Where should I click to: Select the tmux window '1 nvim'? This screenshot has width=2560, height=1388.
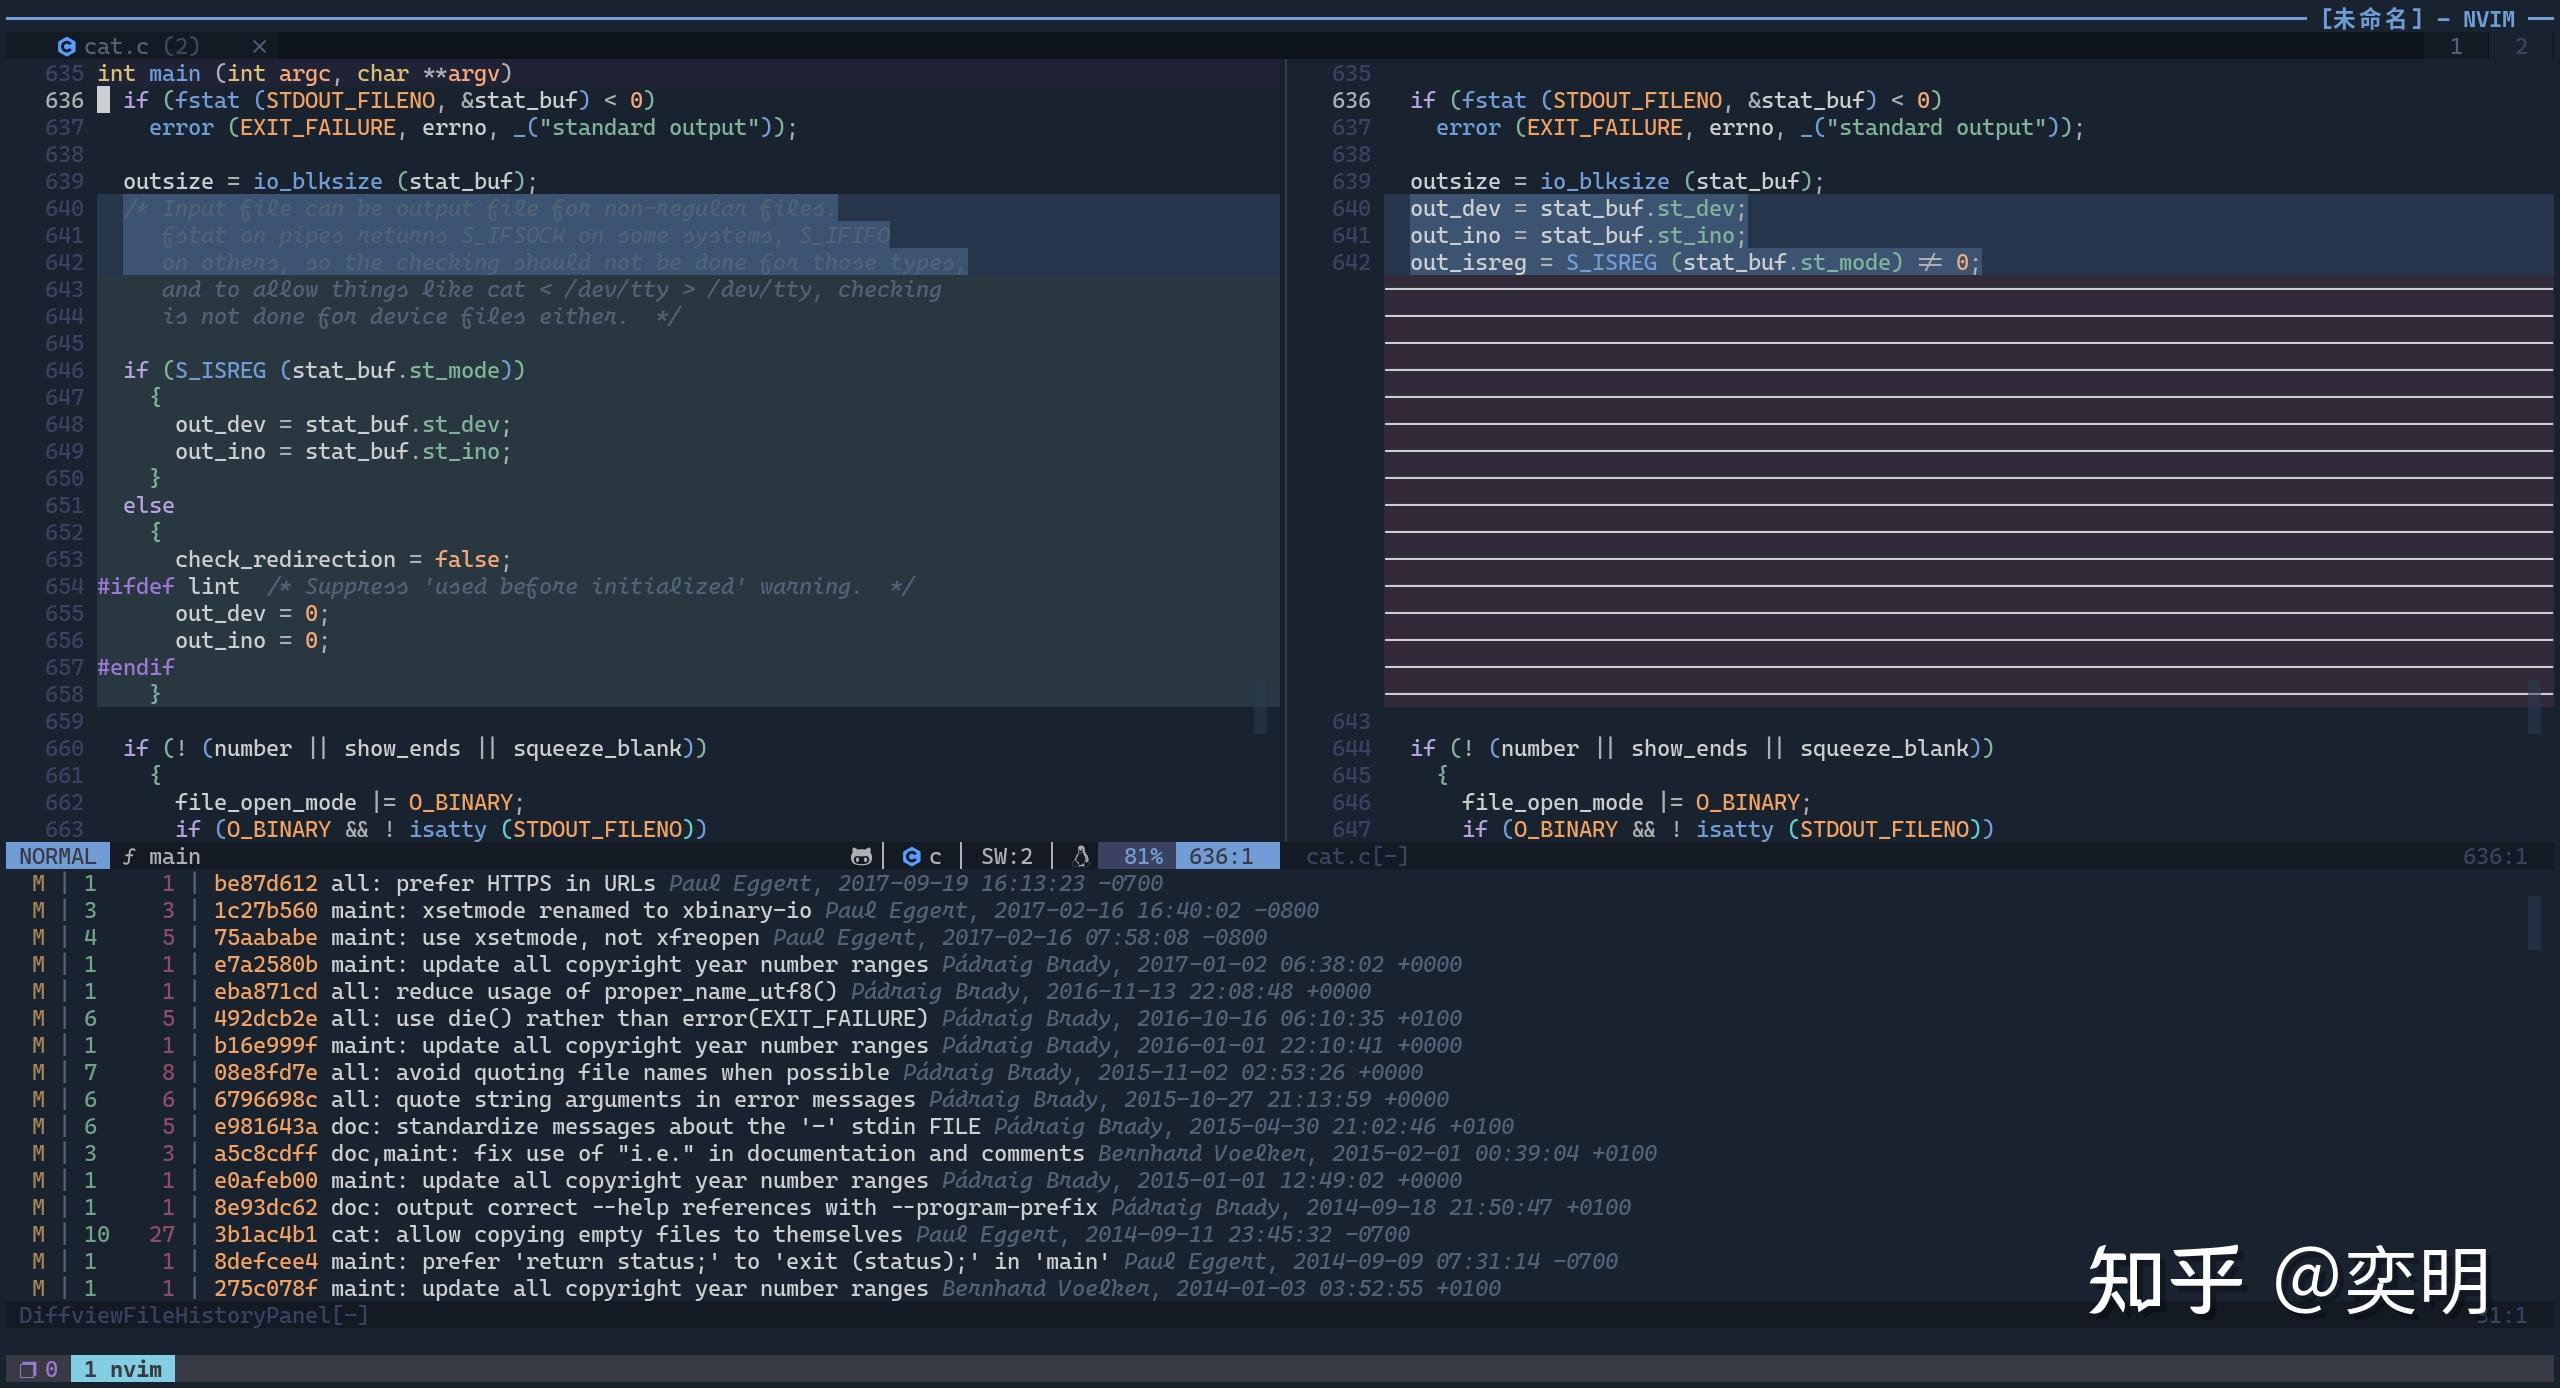click(x=123, y=1369)
